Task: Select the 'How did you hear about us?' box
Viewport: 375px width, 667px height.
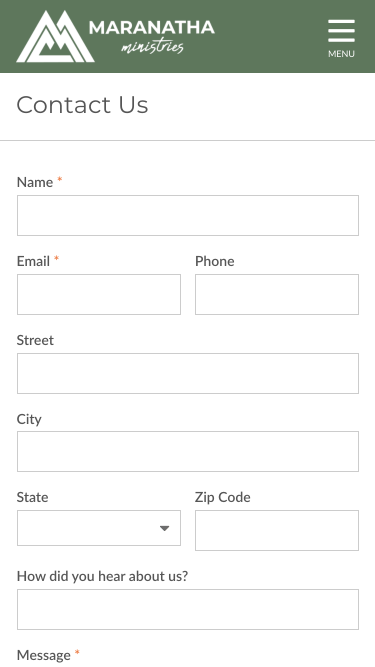Action: point(188,609)
